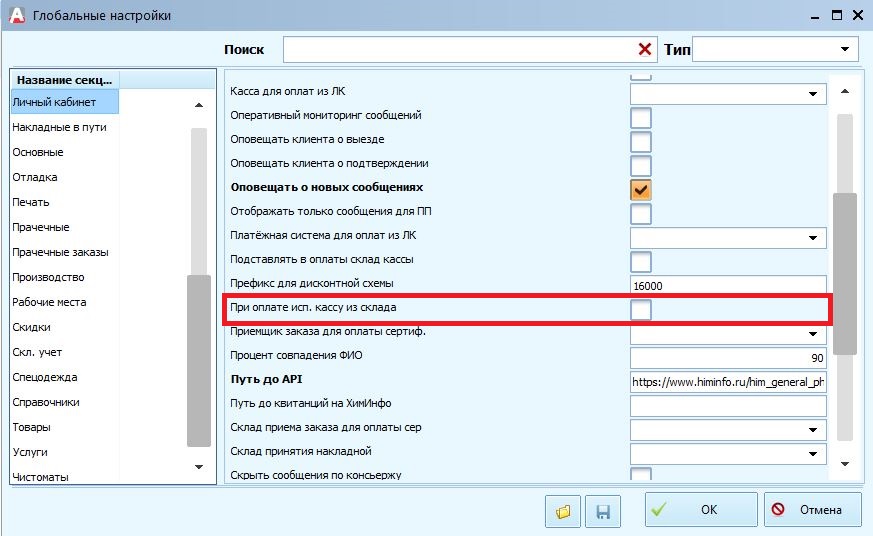Open settings file with folder icon button
873x536 pixels.
pos(563,511)
